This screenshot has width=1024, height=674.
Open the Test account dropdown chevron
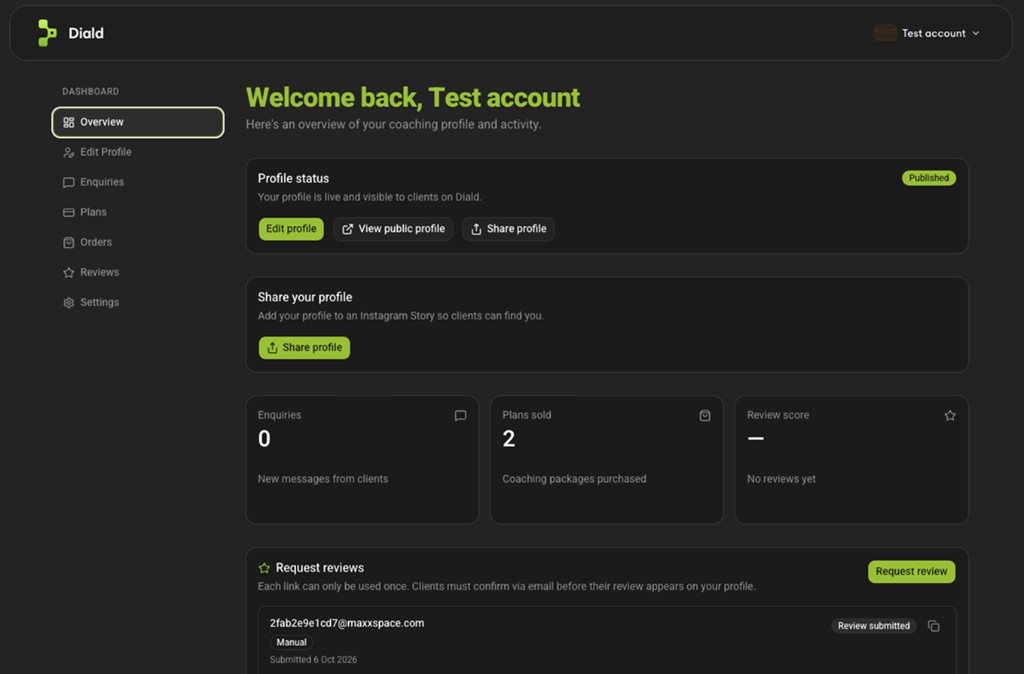pos(976,33)
